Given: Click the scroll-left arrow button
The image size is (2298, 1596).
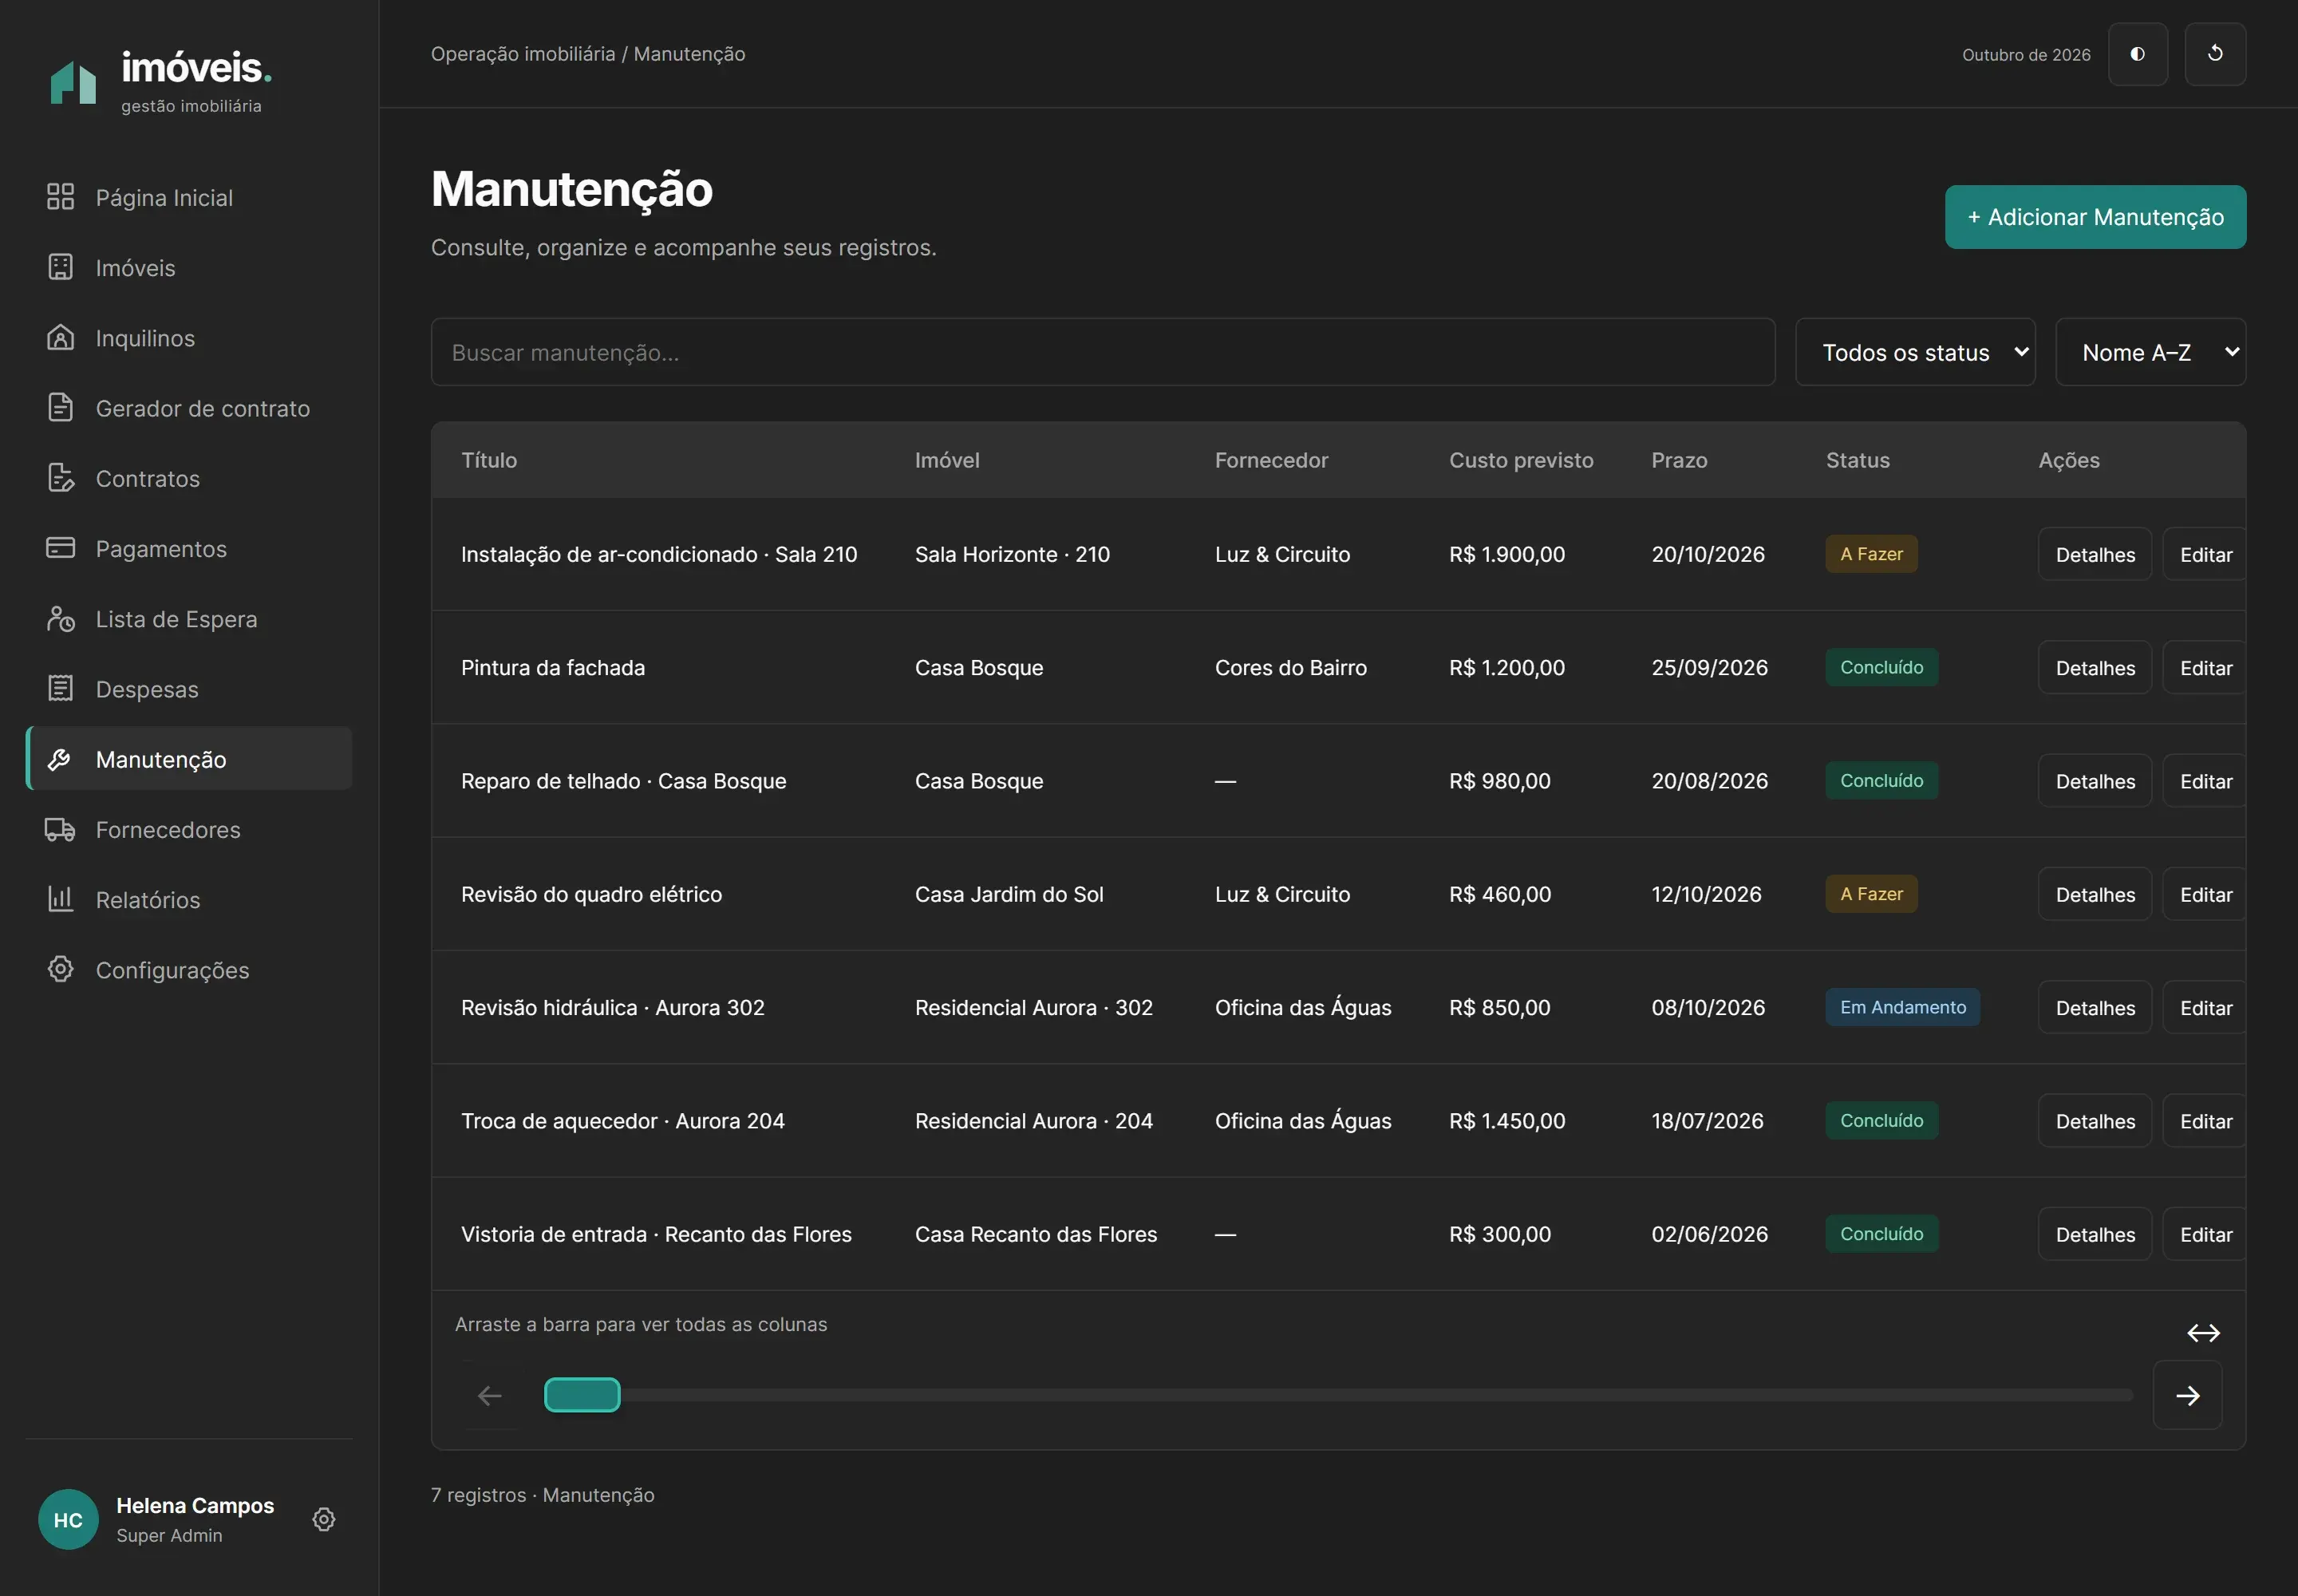Looking at the screenshot, I should [490, 1395].
